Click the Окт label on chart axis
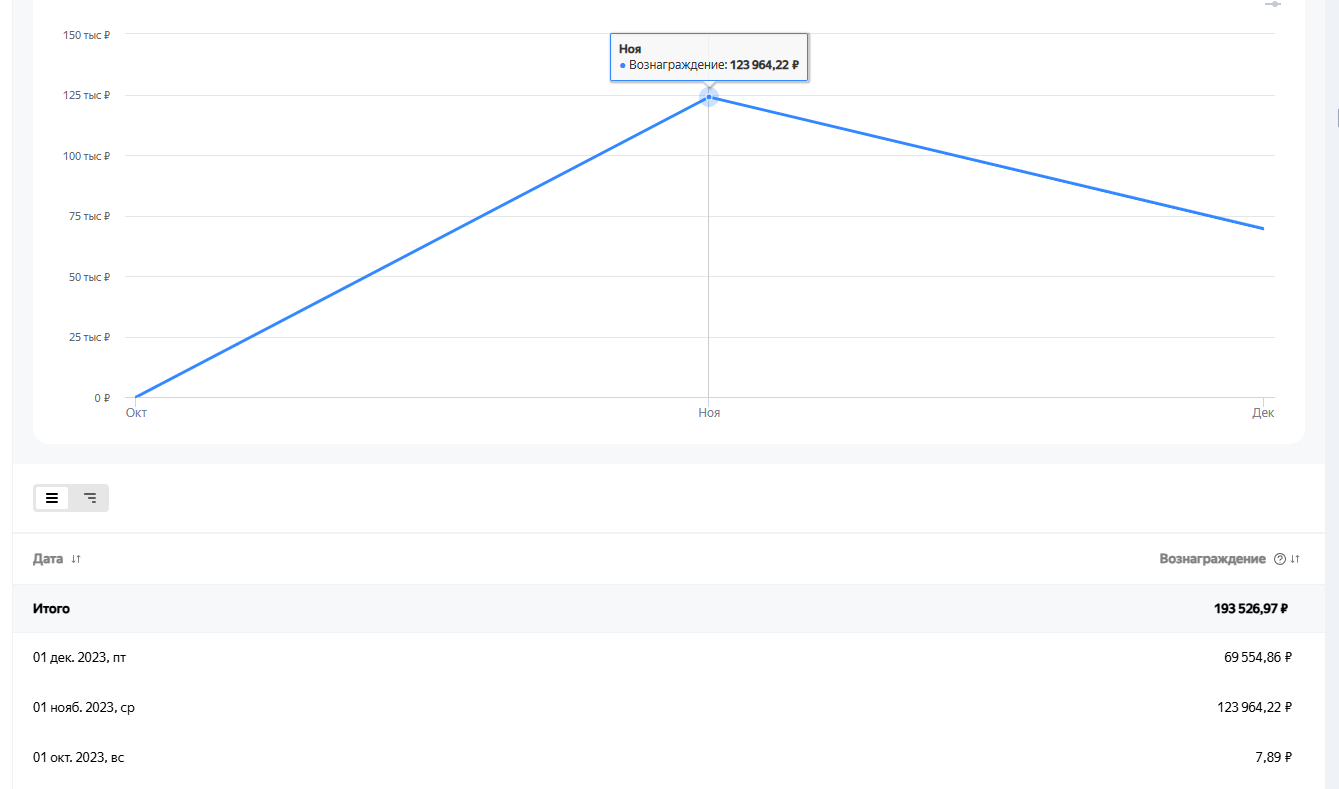The width and height of the screenshot is (1339, 789). (136, 412)
